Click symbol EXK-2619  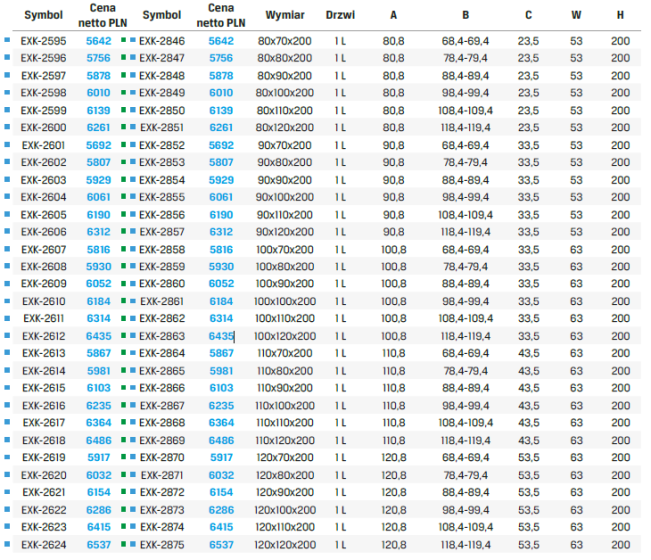[43, 459]
